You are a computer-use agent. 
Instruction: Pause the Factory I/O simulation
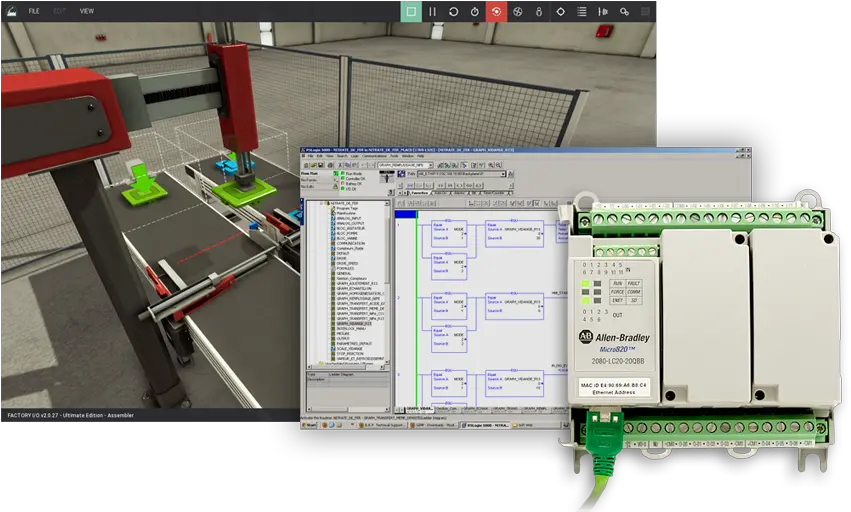point(432,11)
